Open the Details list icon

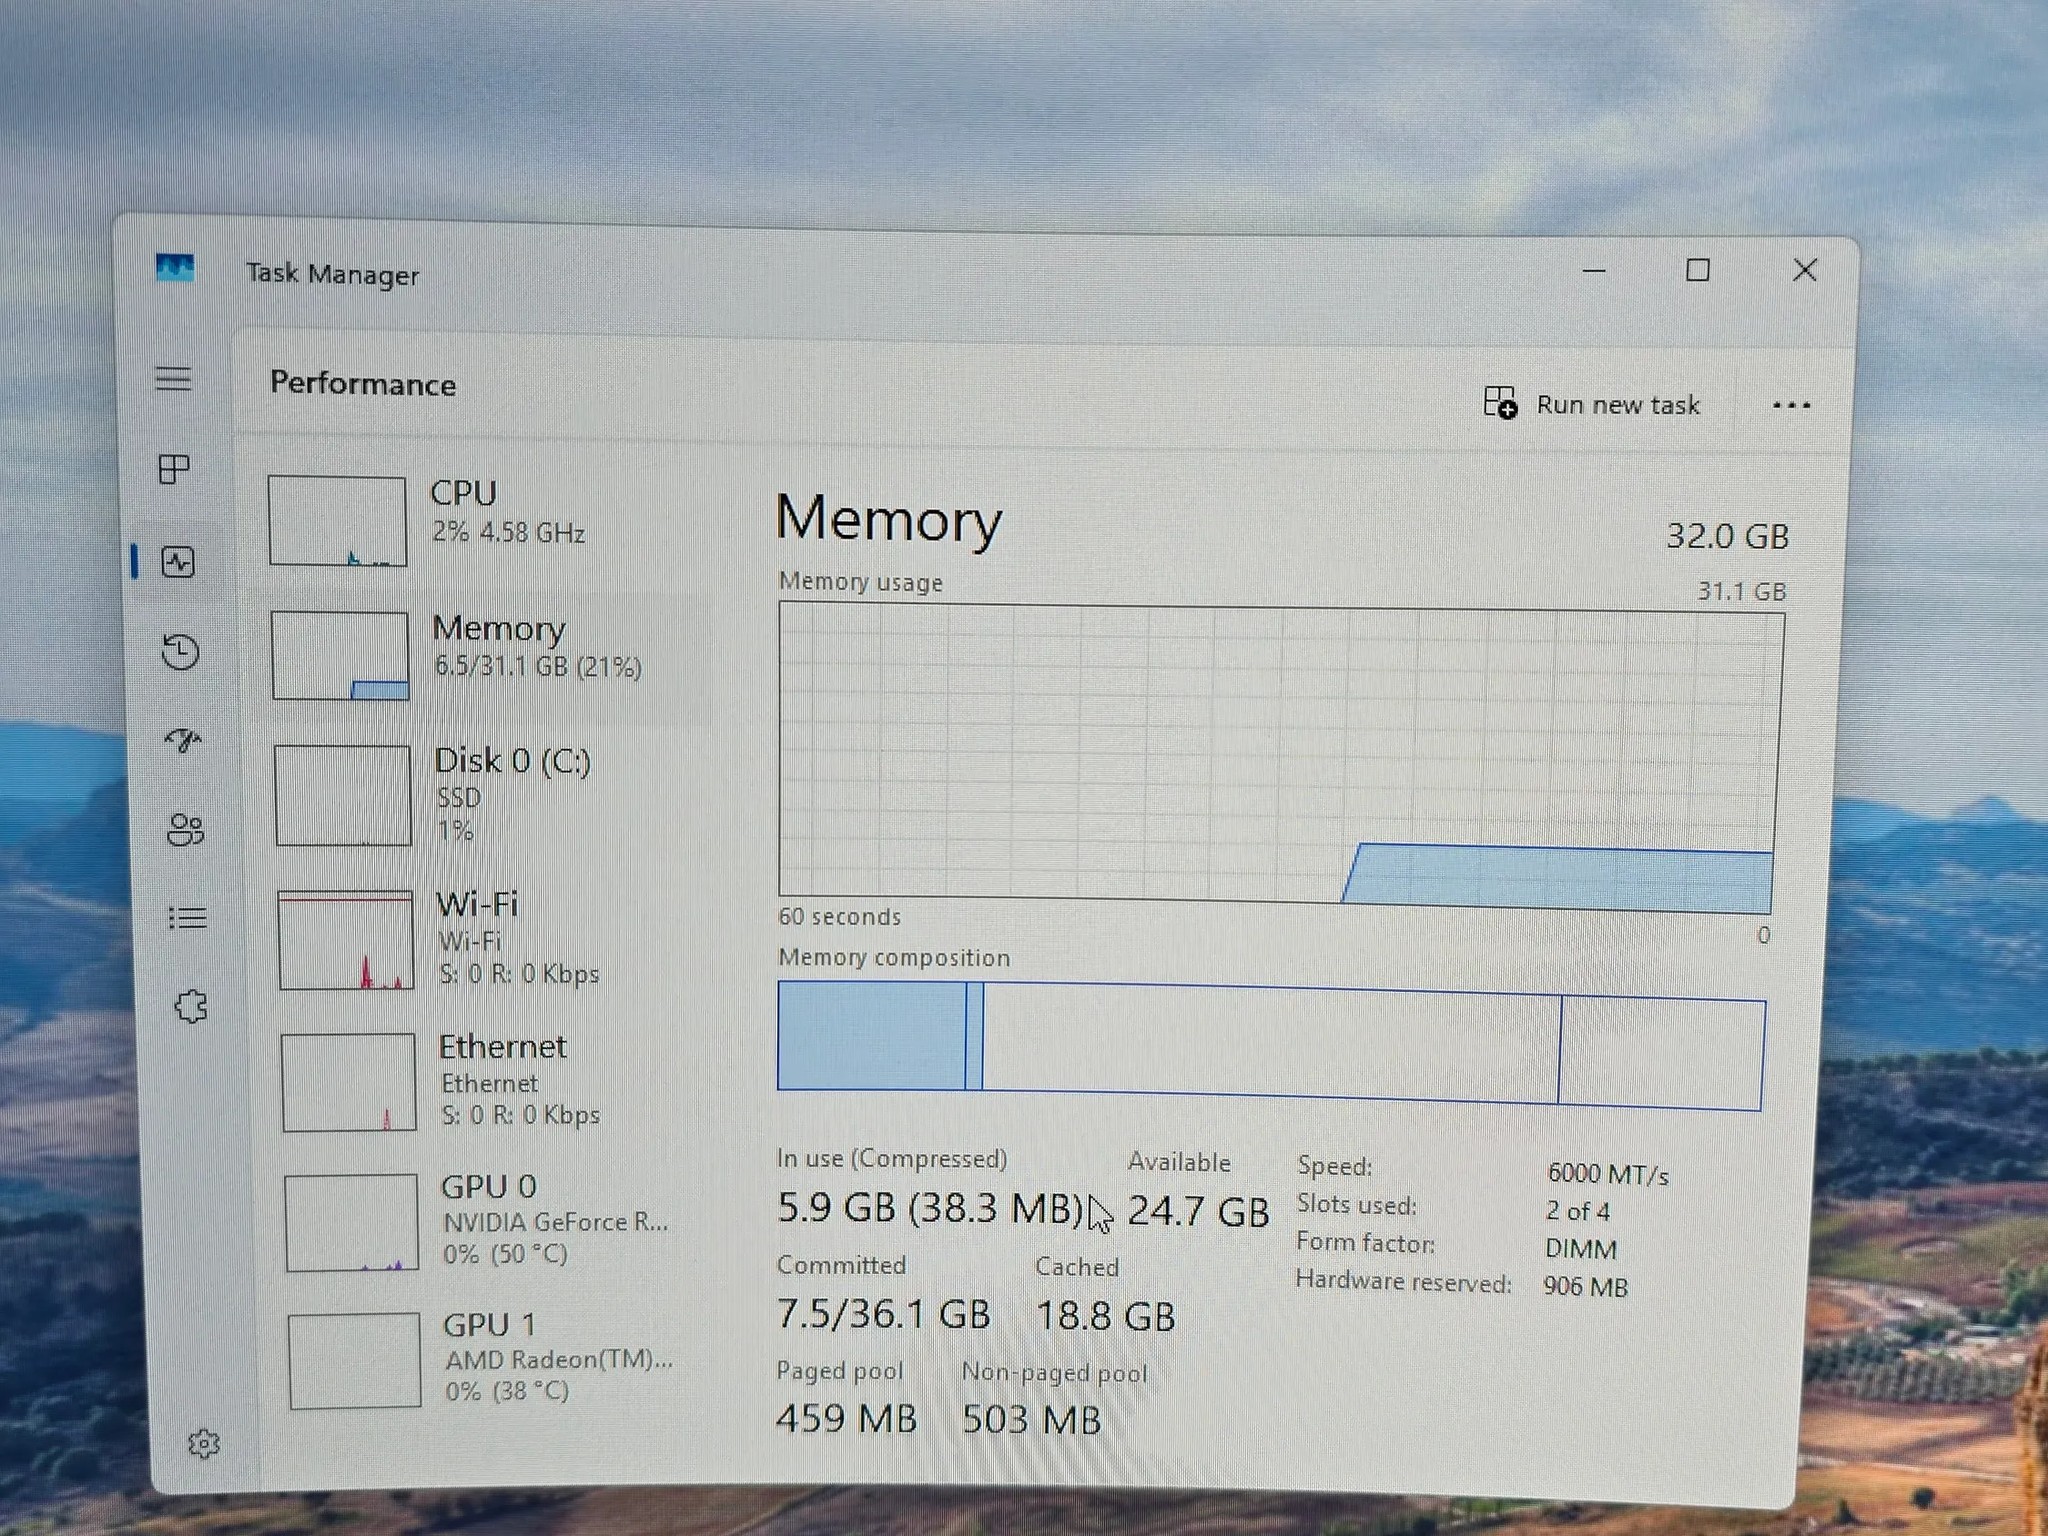click(x=188, y=917)
